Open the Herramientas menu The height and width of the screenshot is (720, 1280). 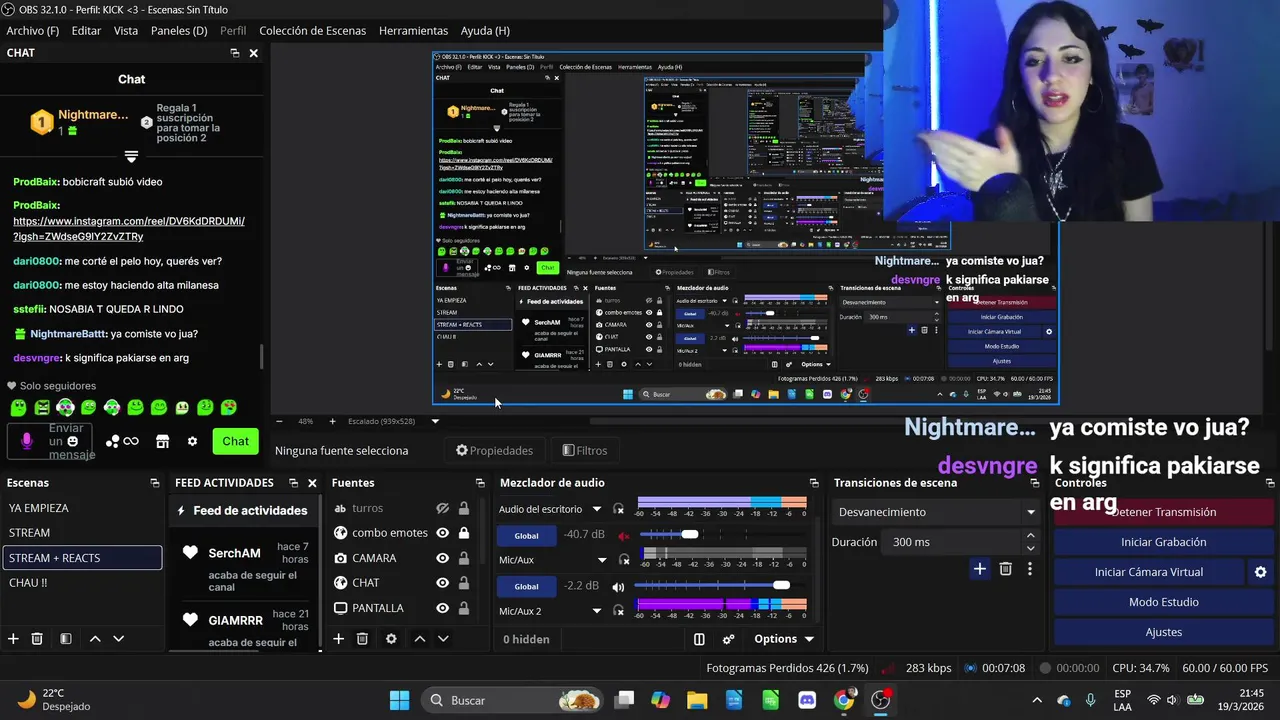pos(413,31)
